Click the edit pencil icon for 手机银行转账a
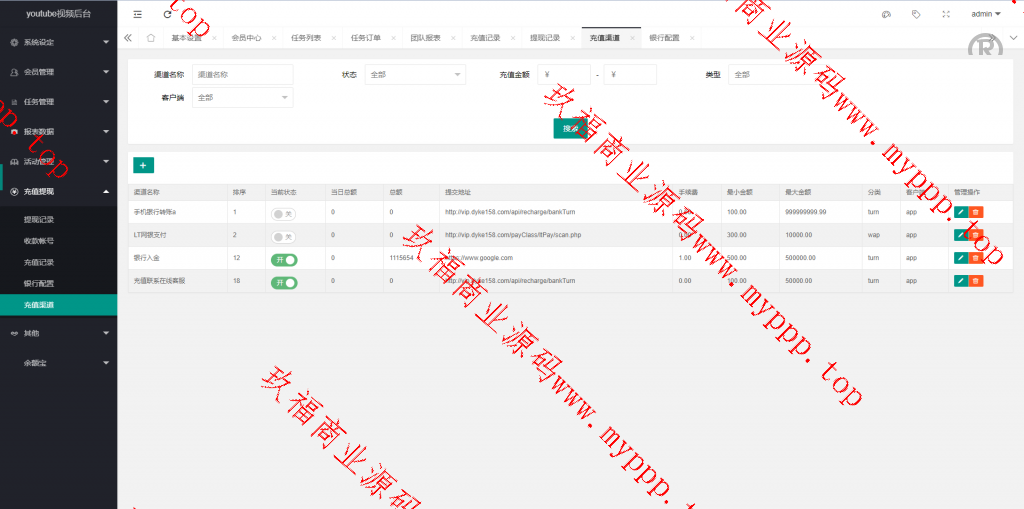This screenshot has width=1024, height=509. (x=961, y=212)
